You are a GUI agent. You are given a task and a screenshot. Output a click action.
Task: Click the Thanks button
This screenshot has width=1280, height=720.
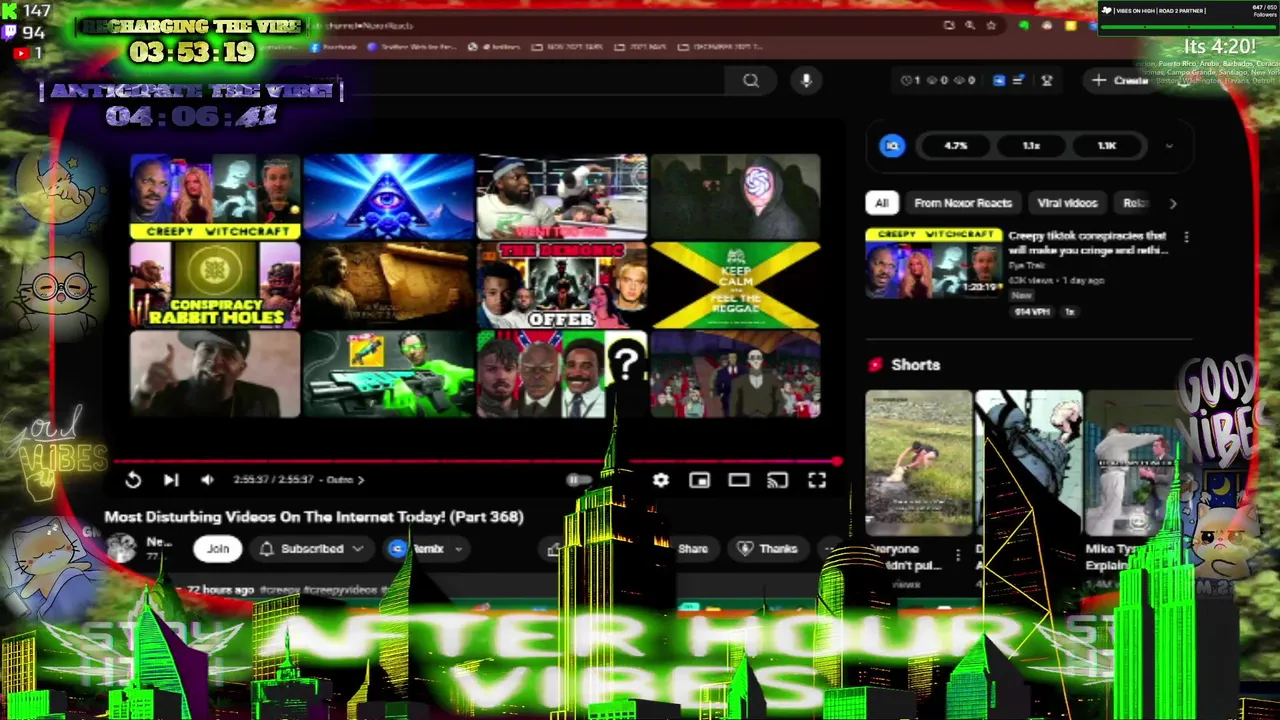coord(768,548)
